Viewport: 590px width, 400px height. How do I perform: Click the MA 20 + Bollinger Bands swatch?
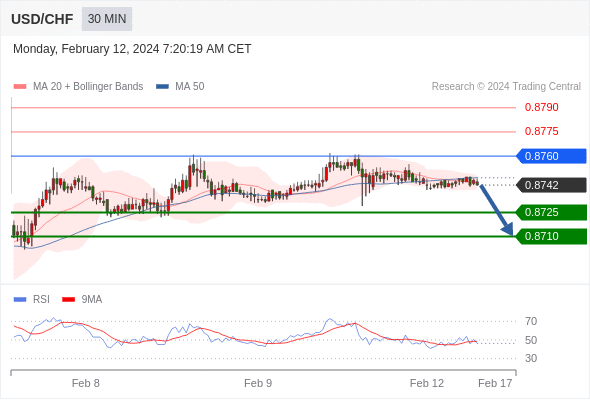[20, 87]
